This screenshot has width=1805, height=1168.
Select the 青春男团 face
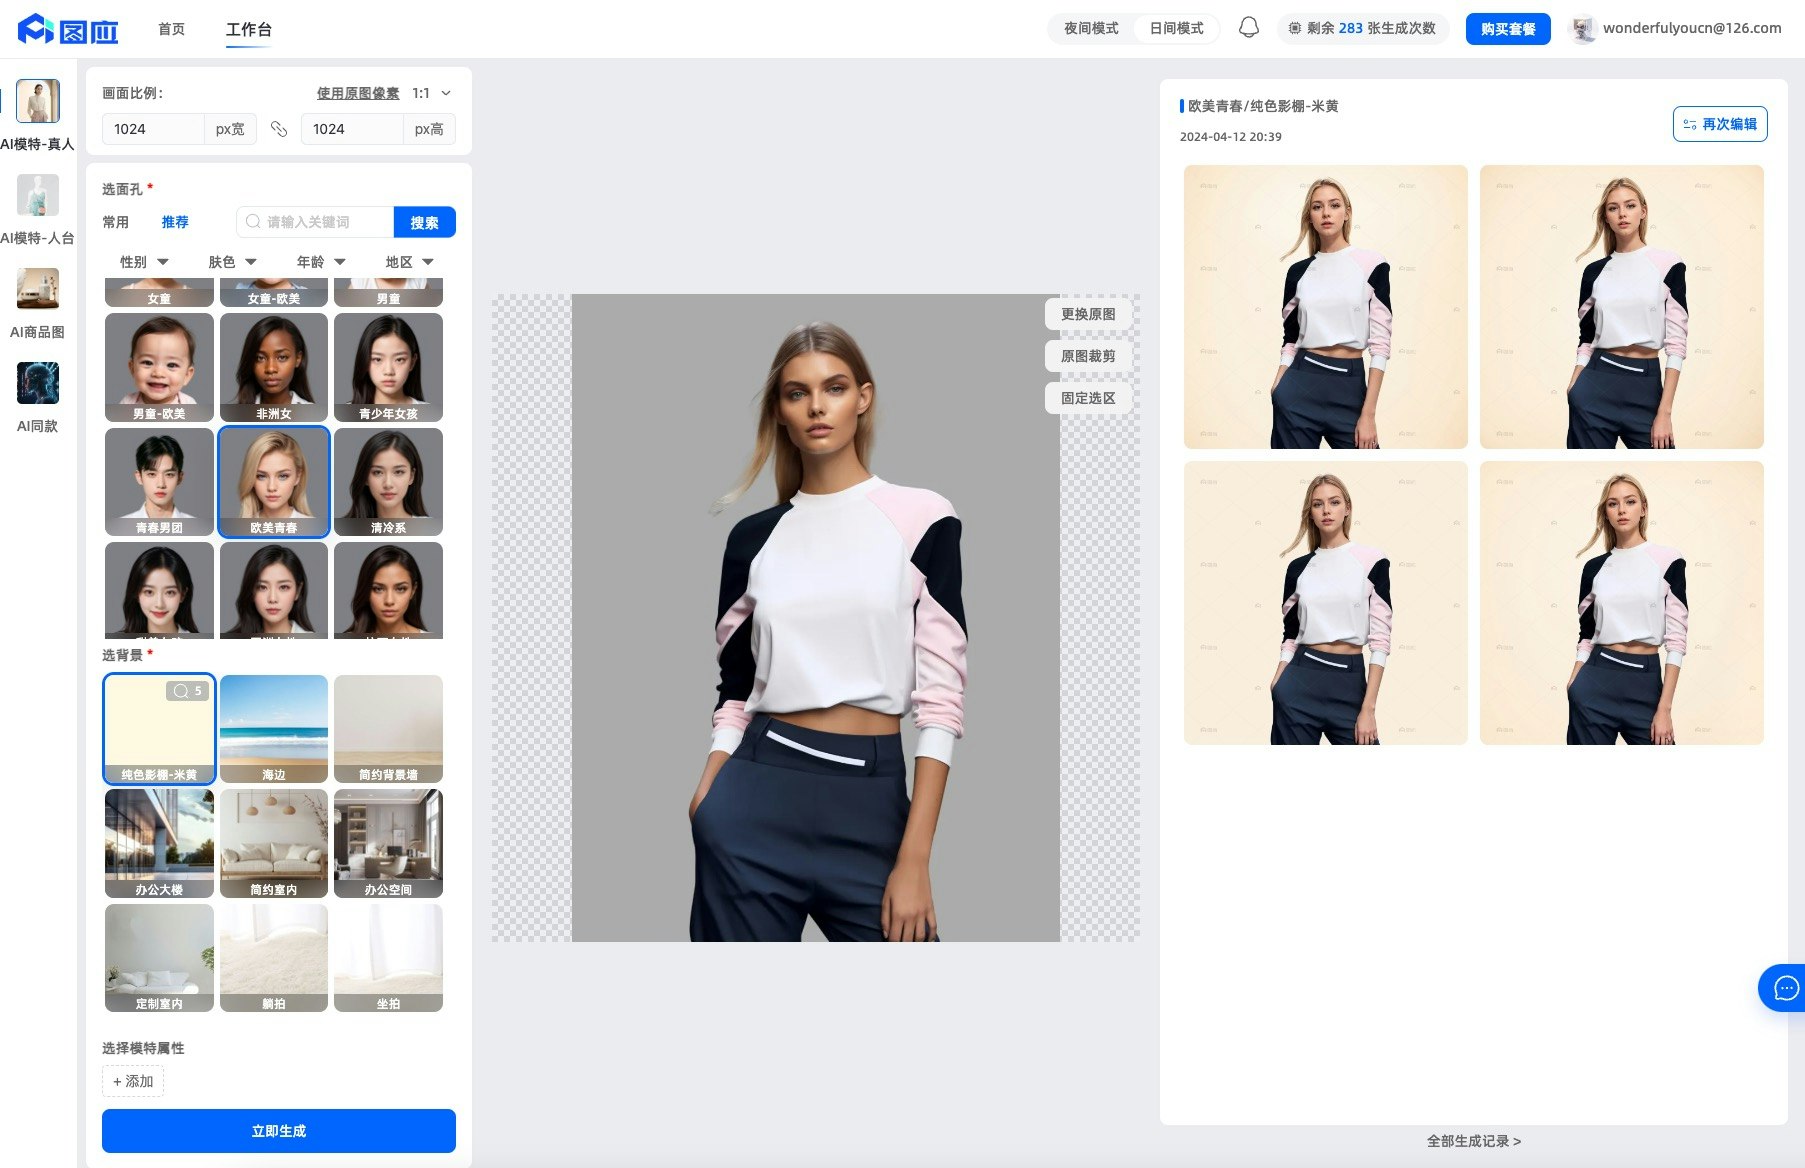pyautogui.click(x=159, y=482)
